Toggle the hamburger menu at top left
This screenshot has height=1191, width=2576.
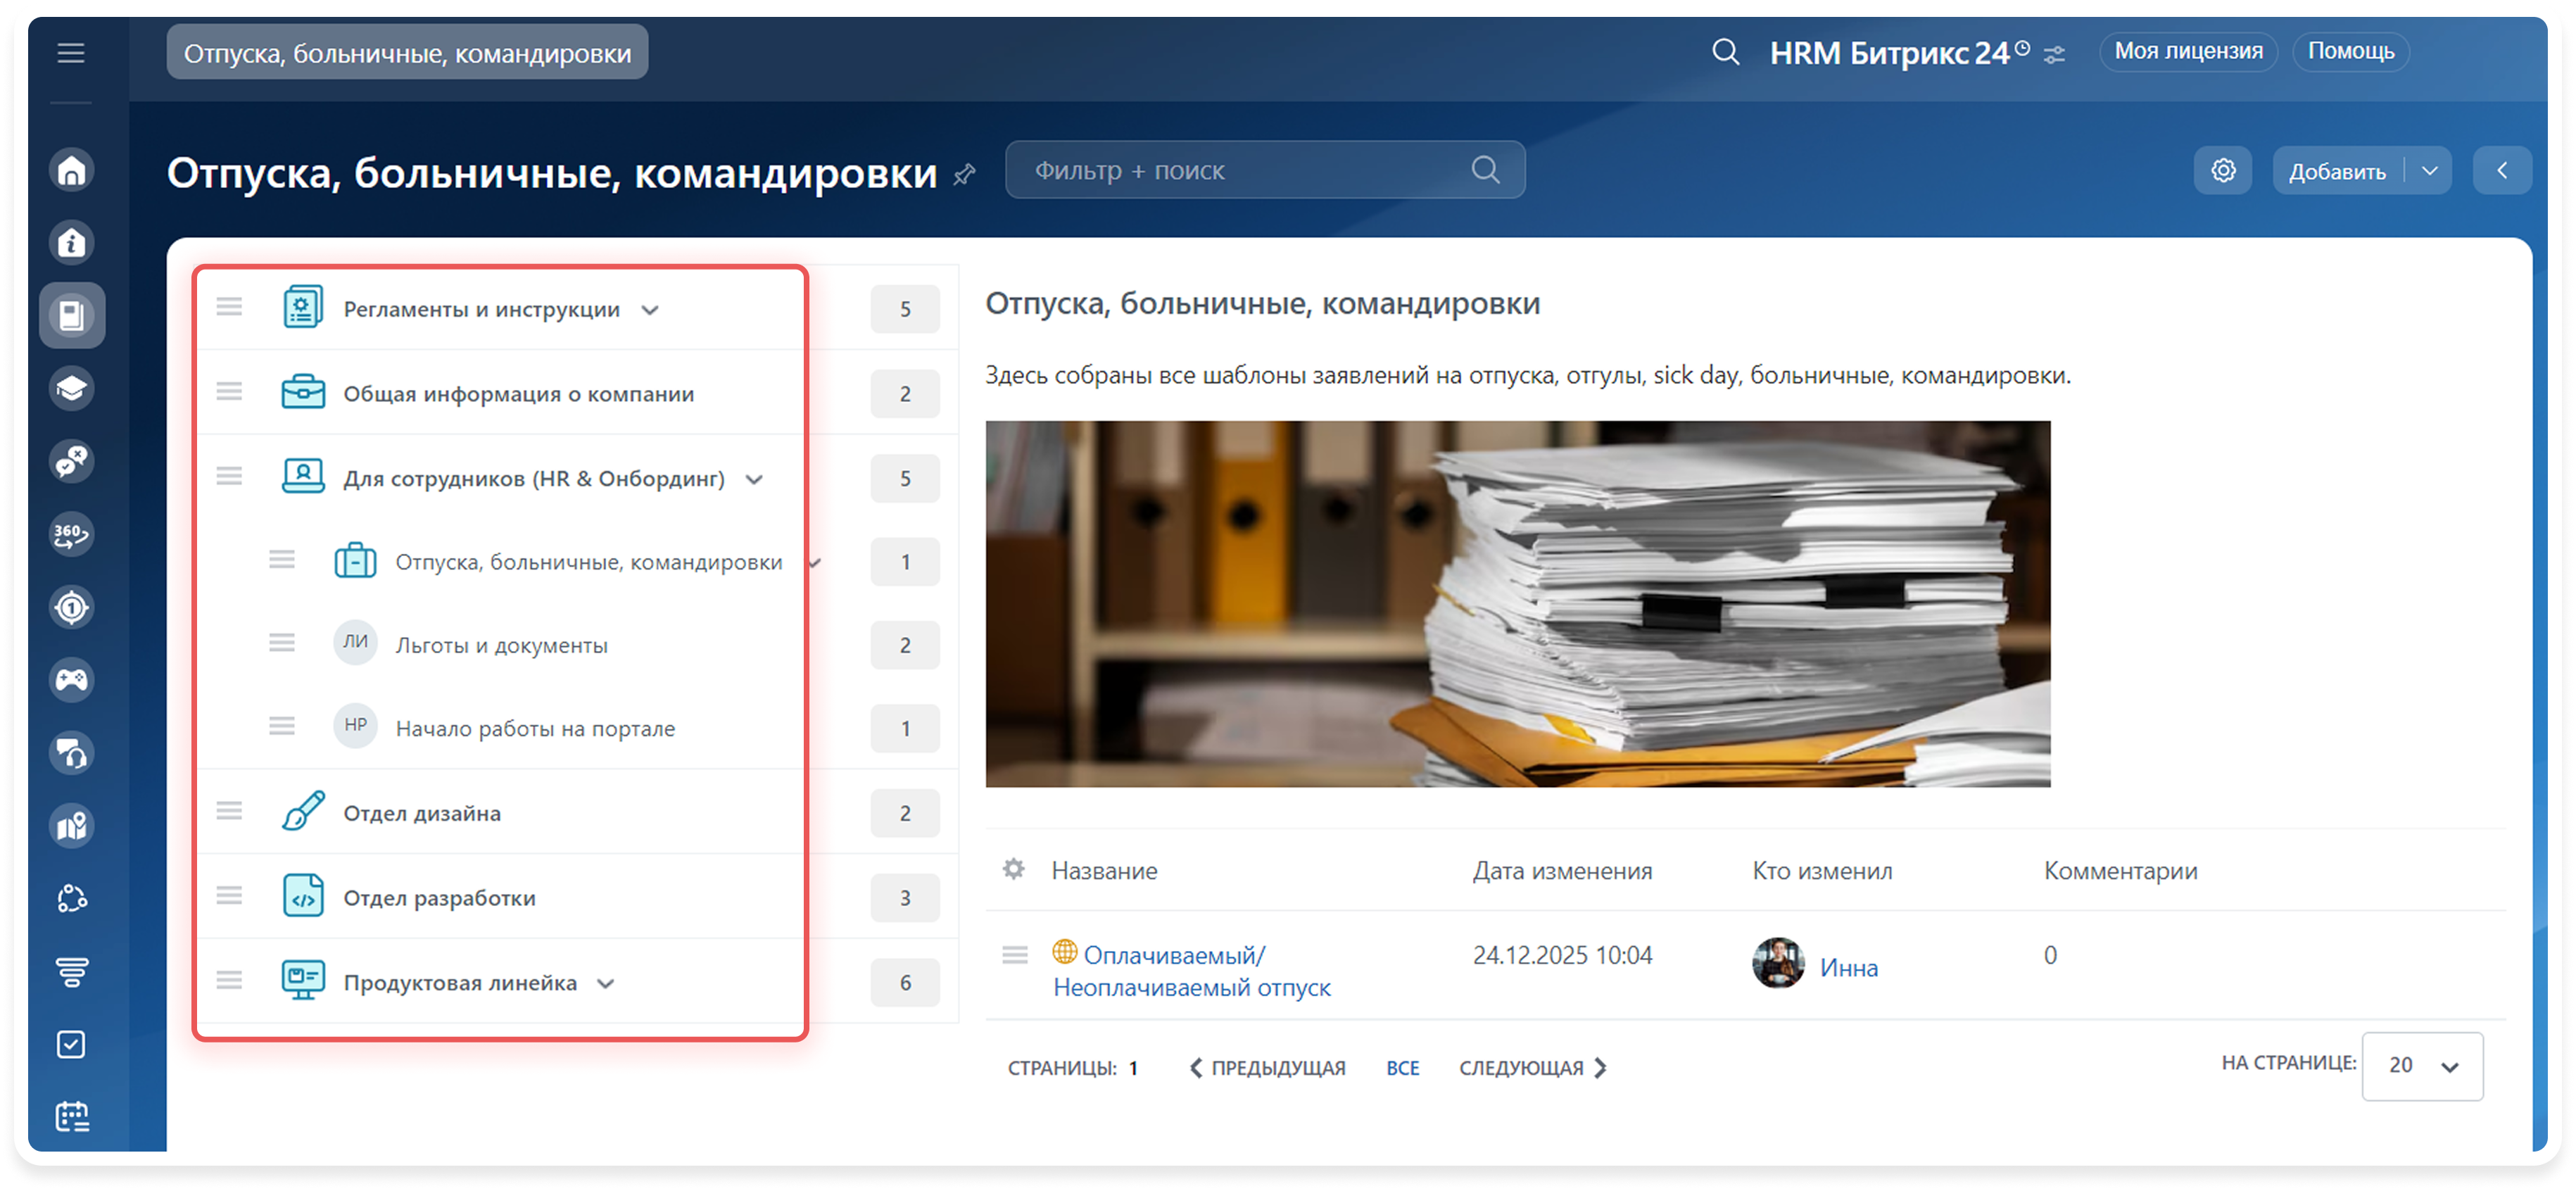tap(71, 53)
